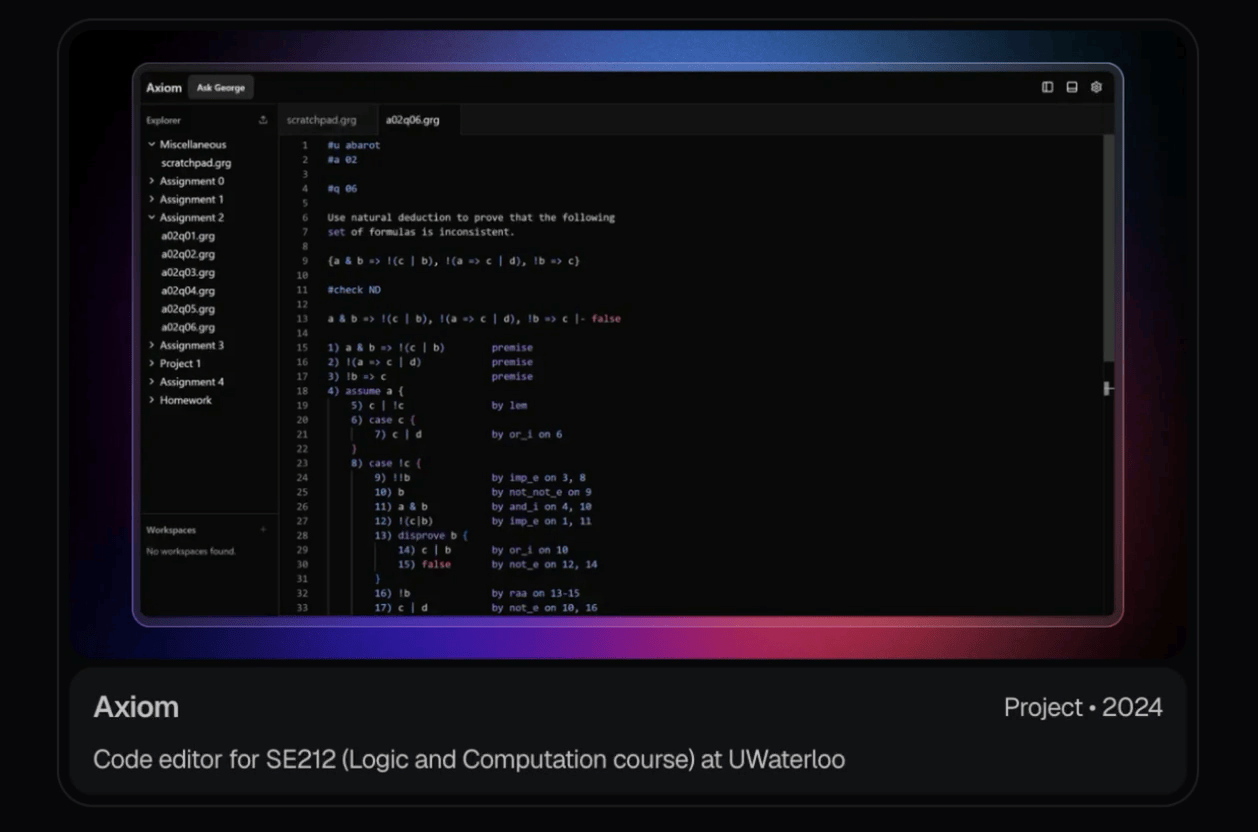Click the red 'false' on line 13

[606, 319]
